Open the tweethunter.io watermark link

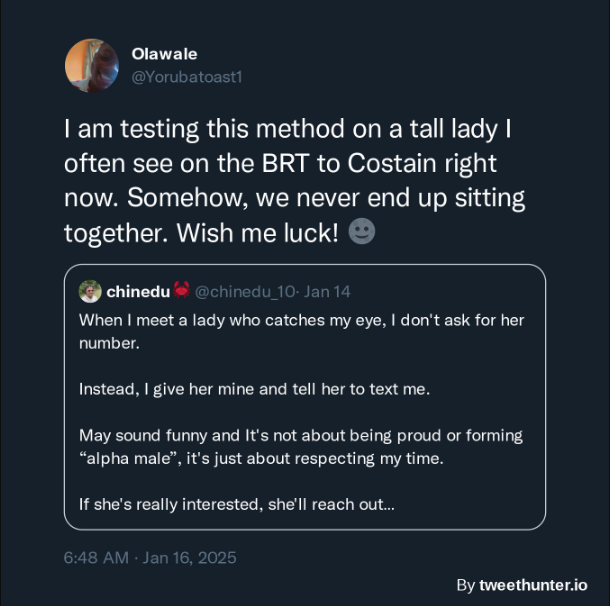click(x=533, y=585)
